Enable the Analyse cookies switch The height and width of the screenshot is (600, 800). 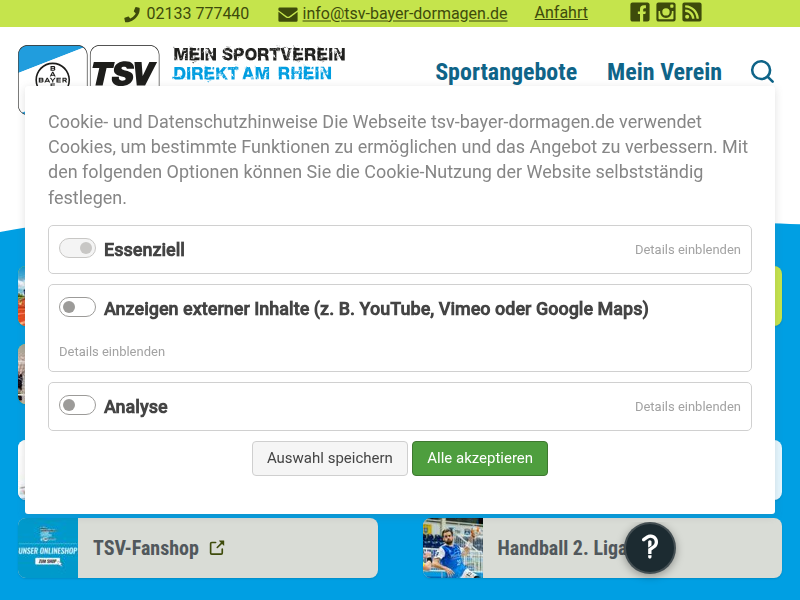pos(77,406)
